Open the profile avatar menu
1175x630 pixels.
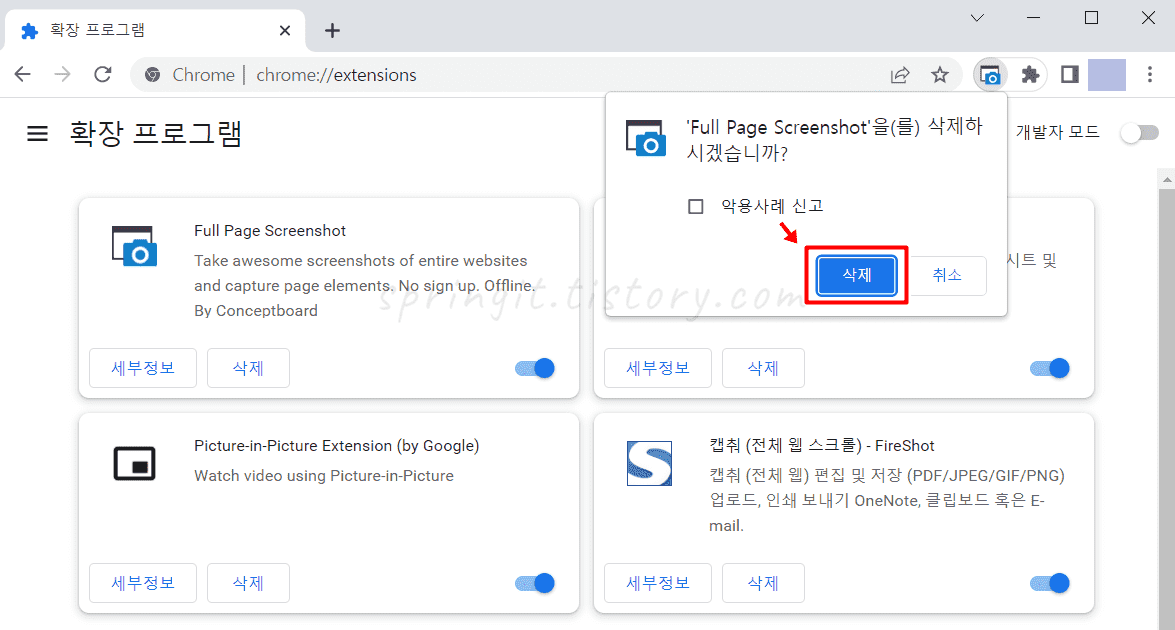coord(1107,75)
